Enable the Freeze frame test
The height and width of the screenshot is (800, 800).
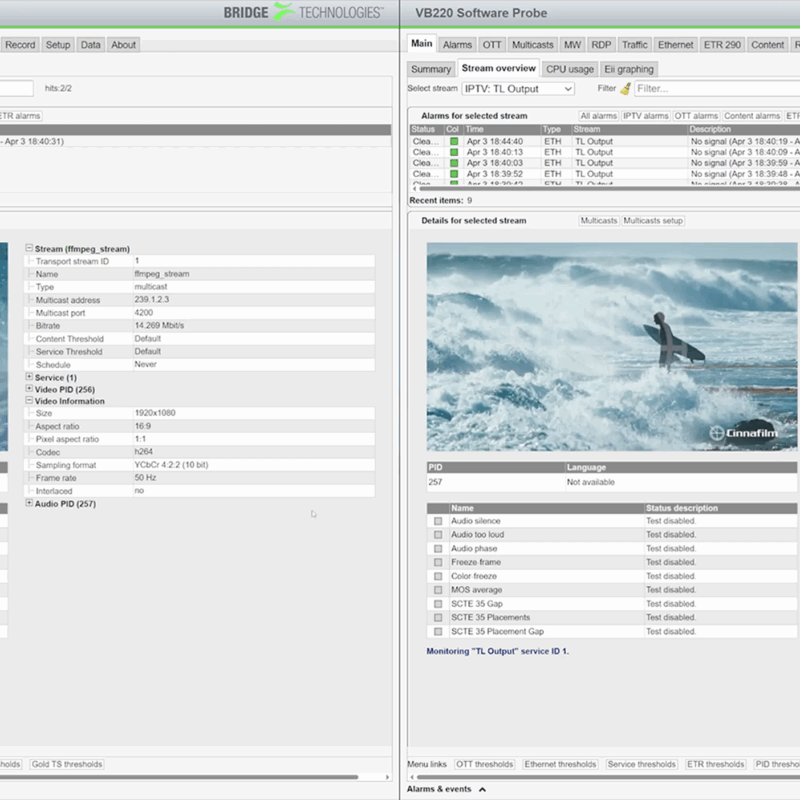click(x=438, y=562)
